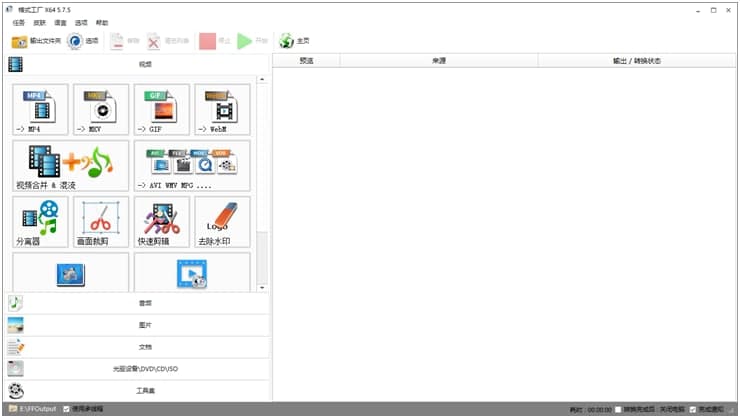Image resolution: width=740 pixels, height=418 pixels.
Task: Select the -> WebM conversion tile
Action: click(222, 109)
